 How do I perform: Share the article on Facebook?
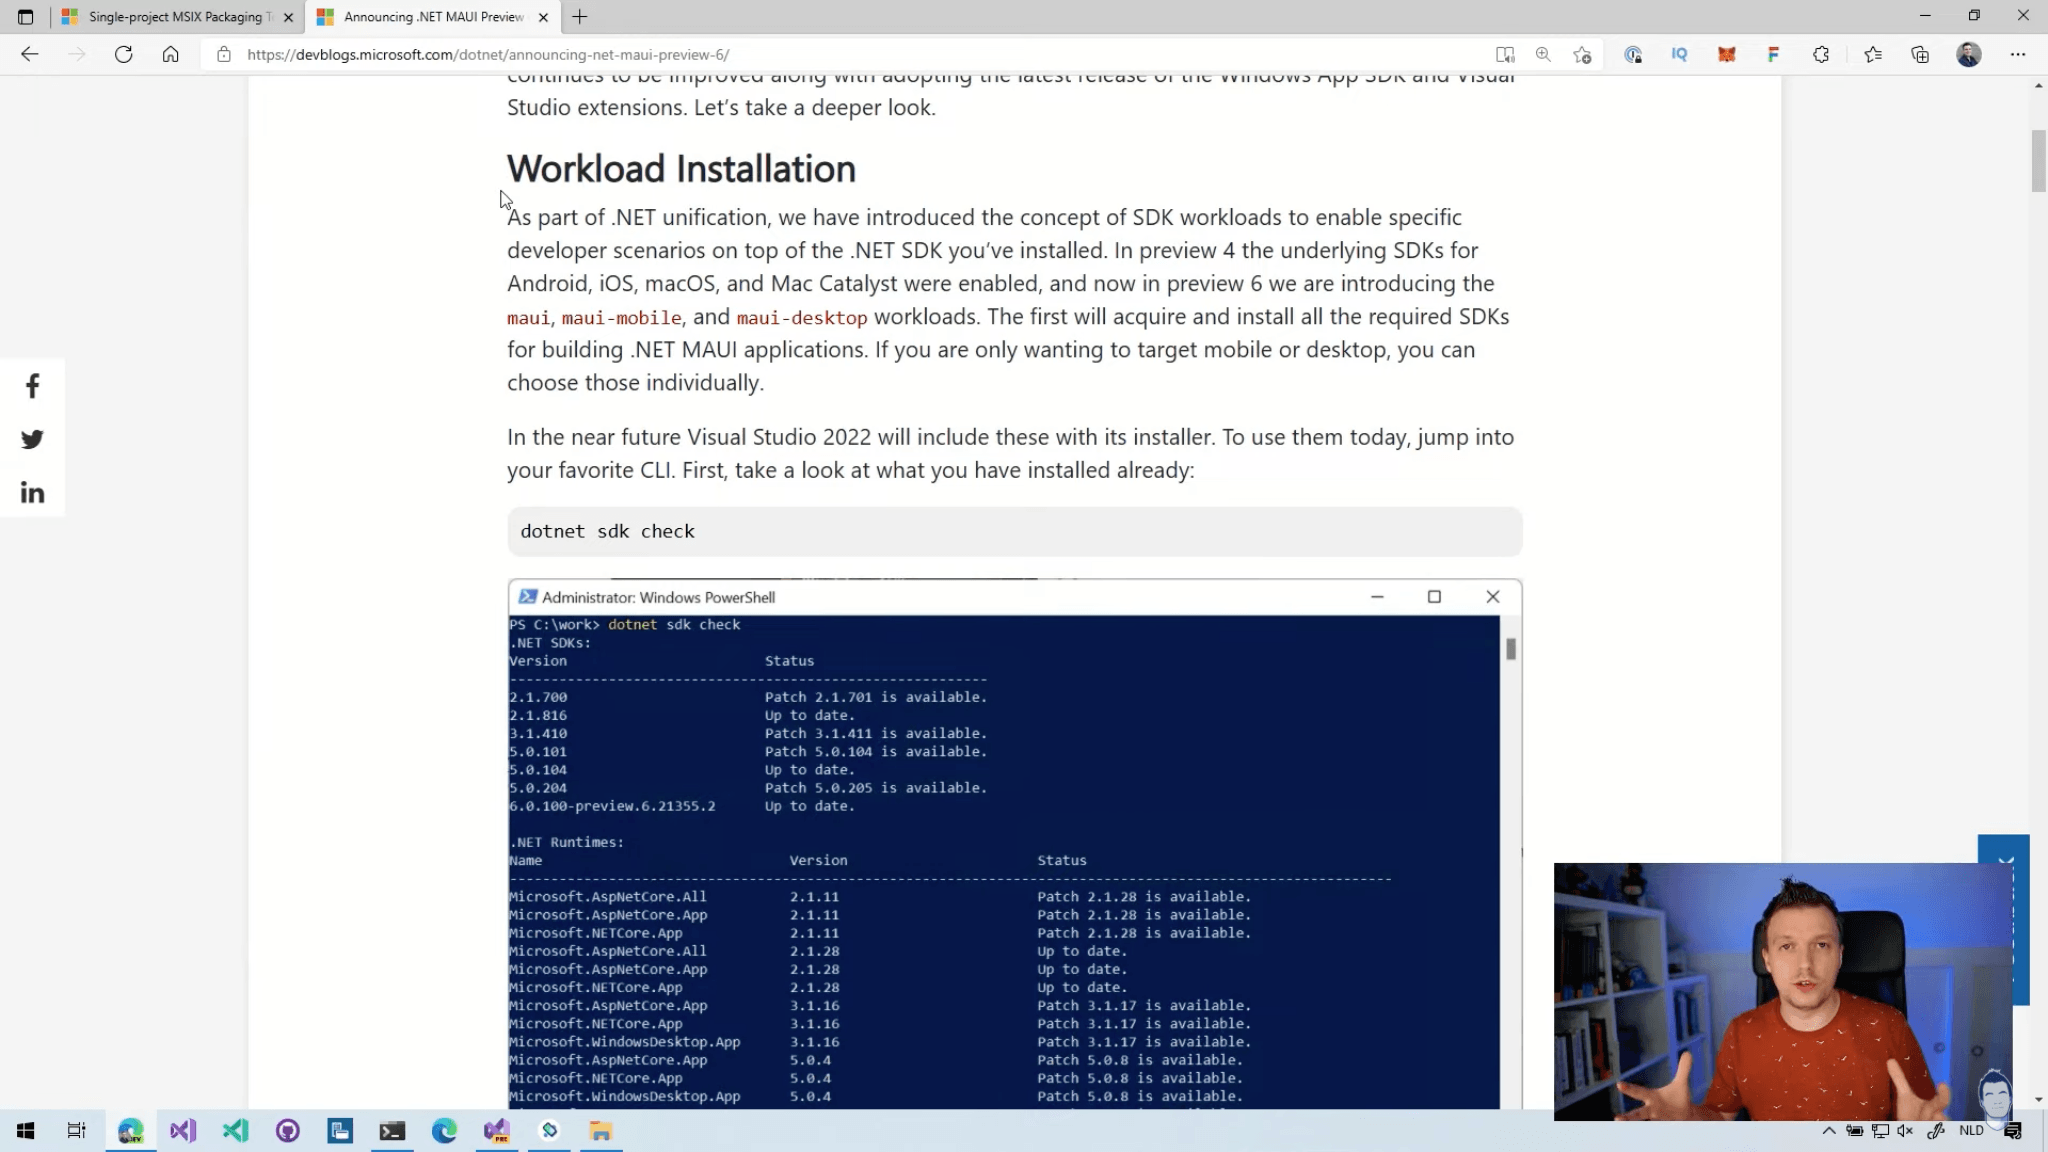click(x=32, y=386)
